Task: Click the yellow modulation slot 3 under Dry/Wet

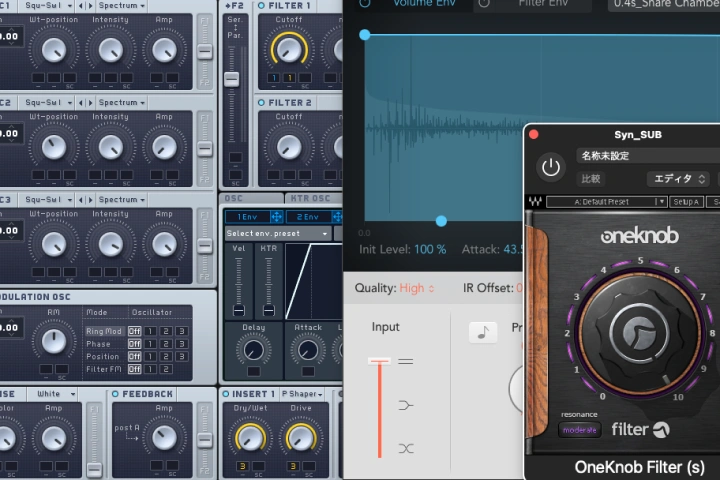Action: click(x=243, y=466)
